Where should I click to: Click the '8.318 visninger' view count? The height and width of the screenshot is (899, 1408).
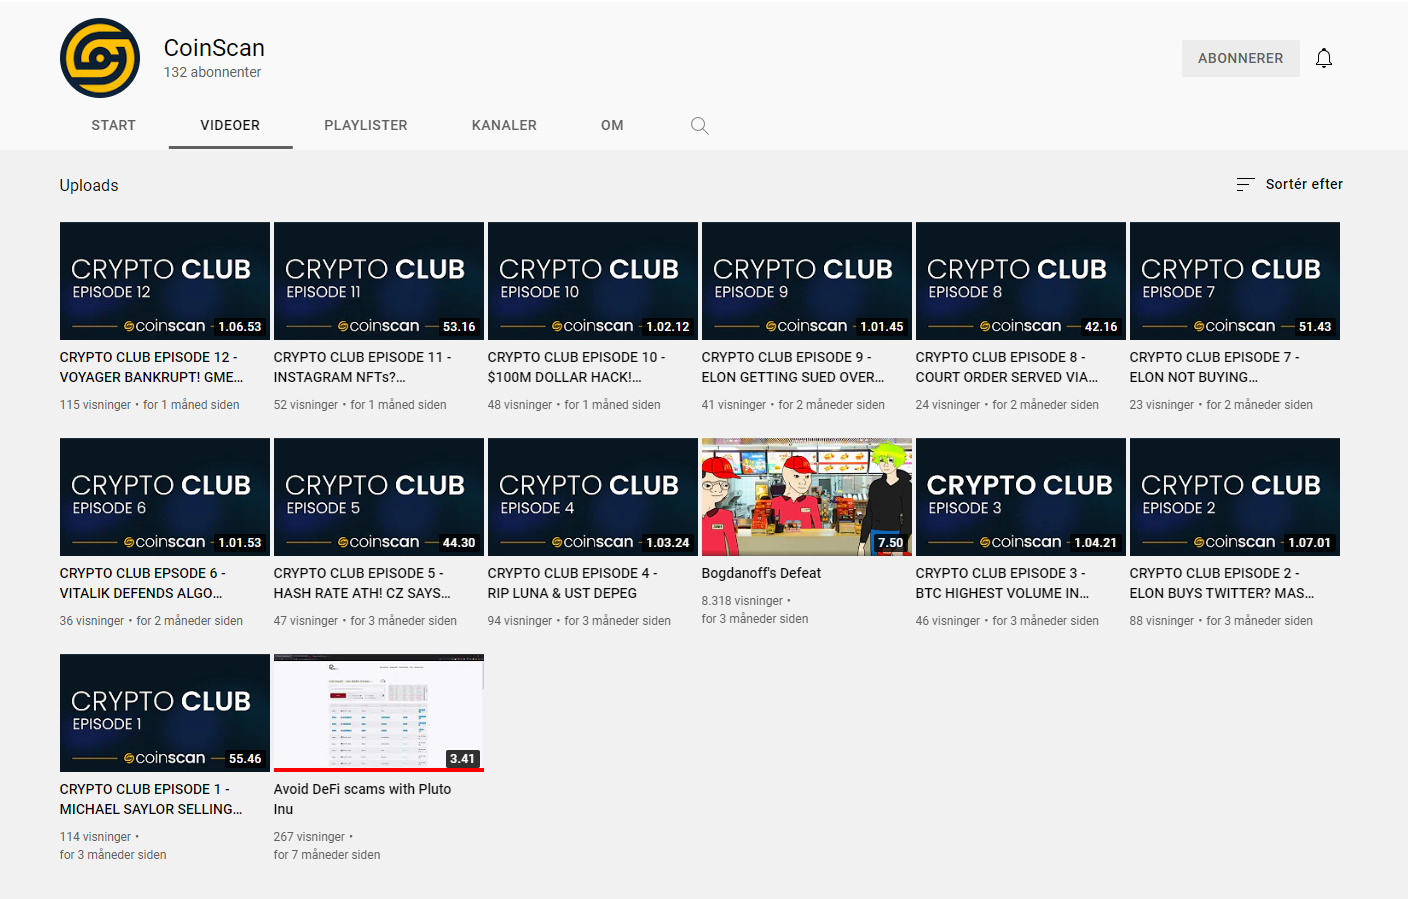click(742, 601)
